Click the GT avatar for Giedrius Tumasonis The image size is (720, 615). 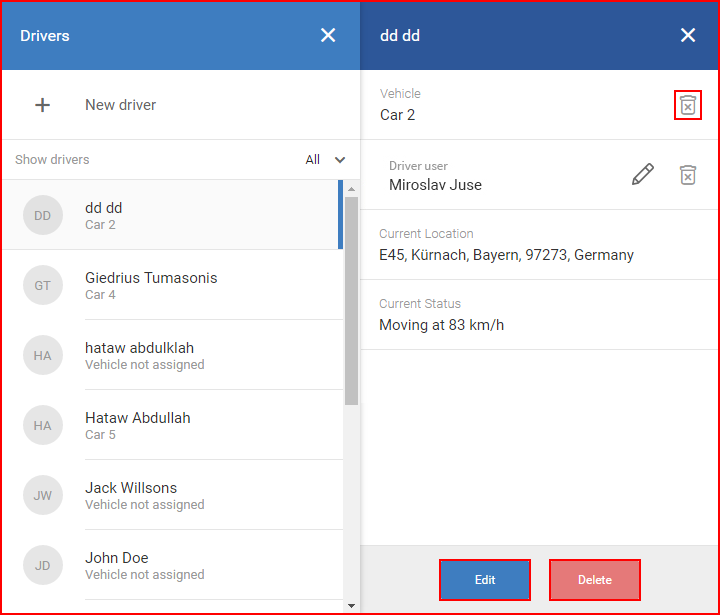[43, 285]
